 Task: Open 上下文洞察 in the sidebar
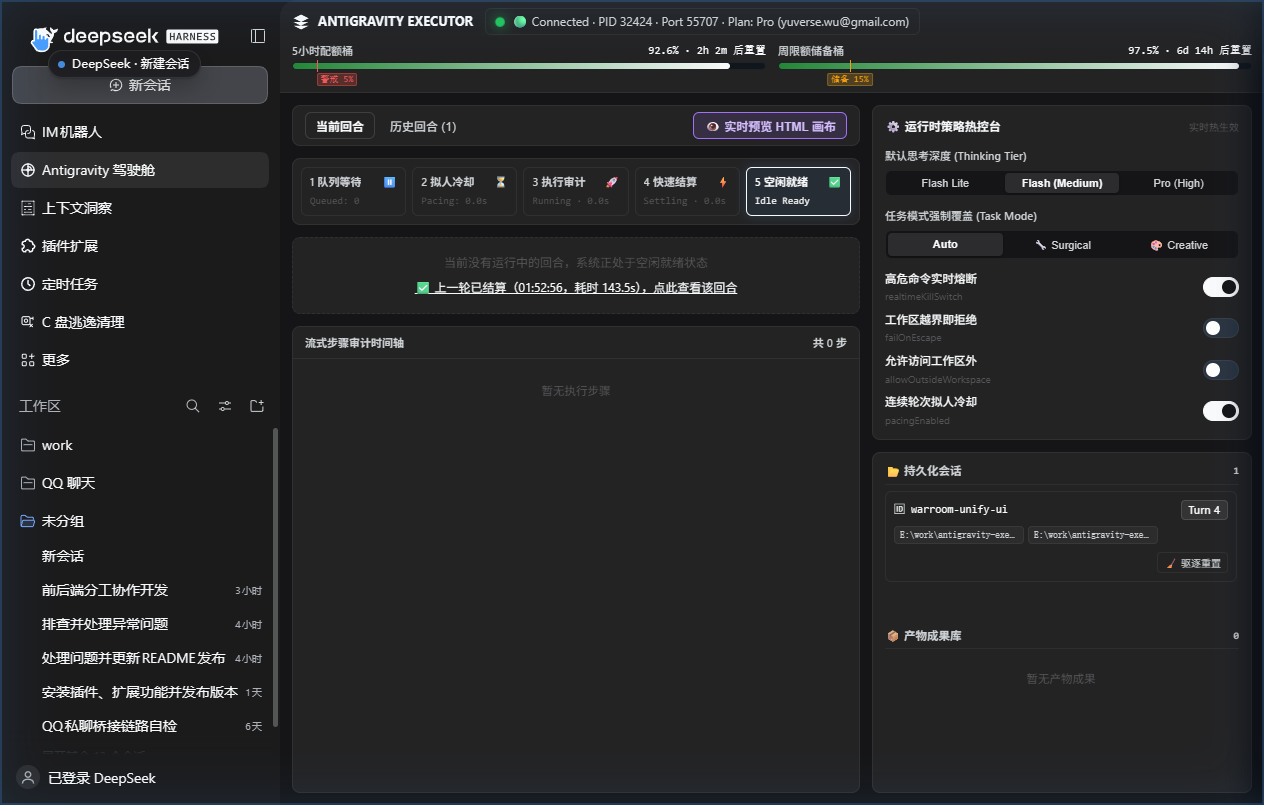(x=140, y=208)
